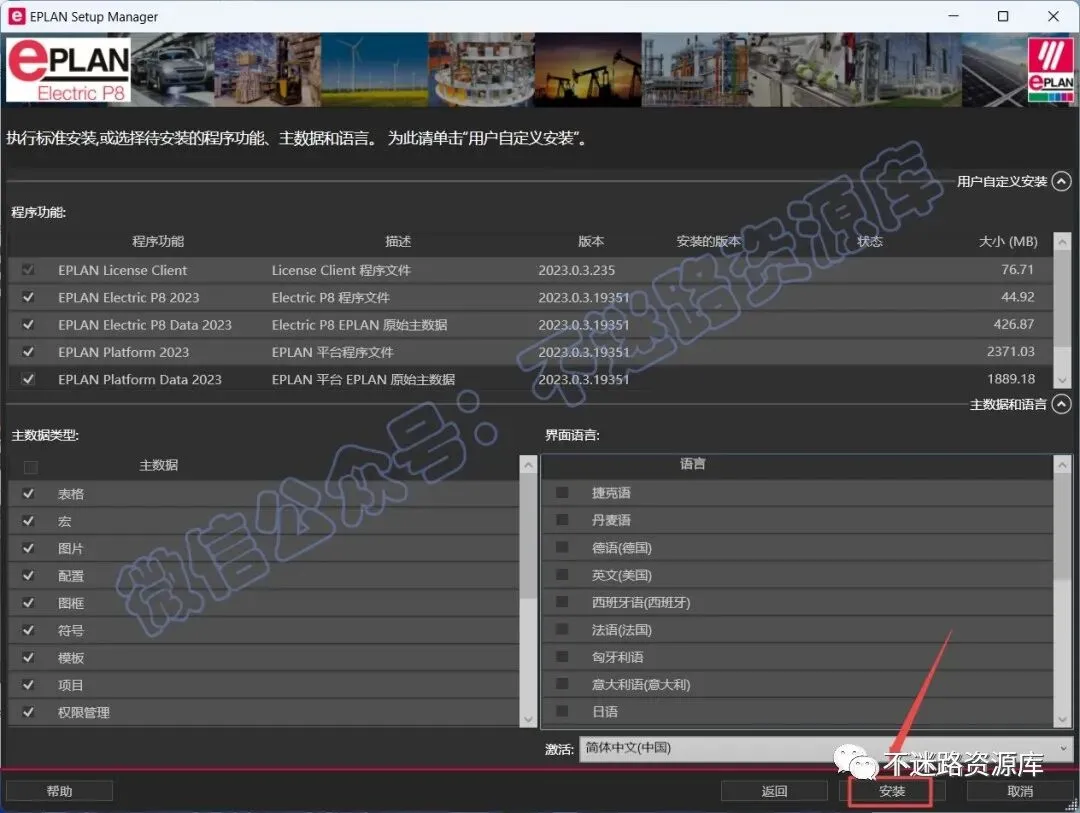This screenshot has width=1080, height=813.
Task: Click the 帮助 button
Action: (59, 791)
